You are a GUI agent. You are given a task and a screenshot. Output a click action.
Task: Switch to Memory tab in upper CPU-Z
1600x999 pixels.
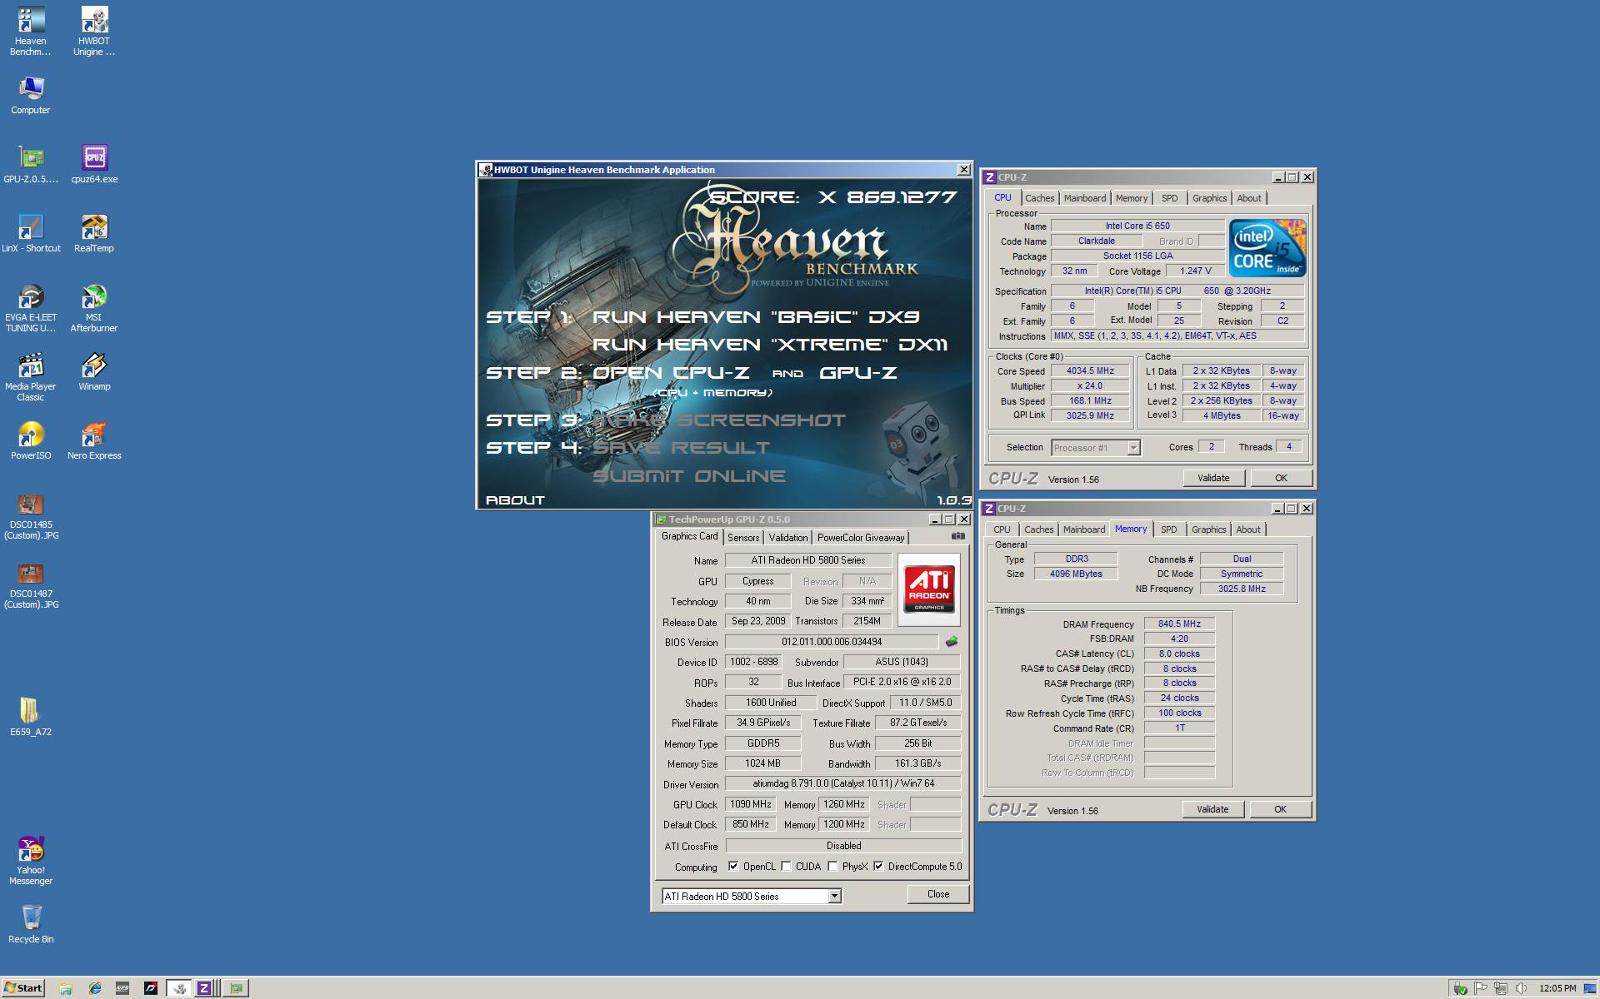click(1132, 198)
